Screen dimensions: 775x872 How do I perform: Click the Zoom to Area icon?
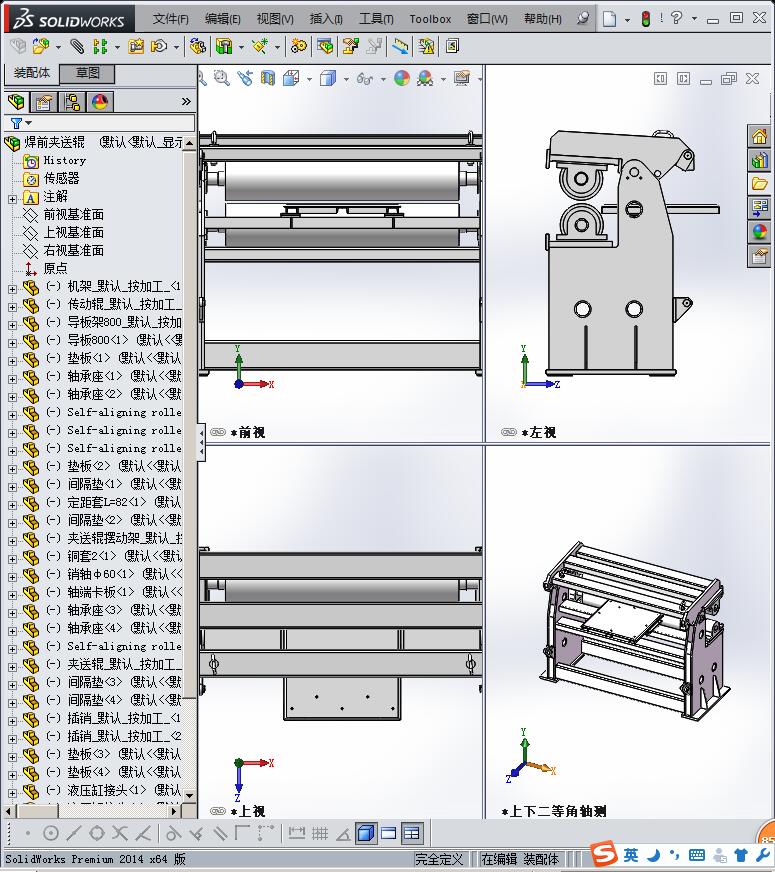pyautogui.click(x=222, y=78)
